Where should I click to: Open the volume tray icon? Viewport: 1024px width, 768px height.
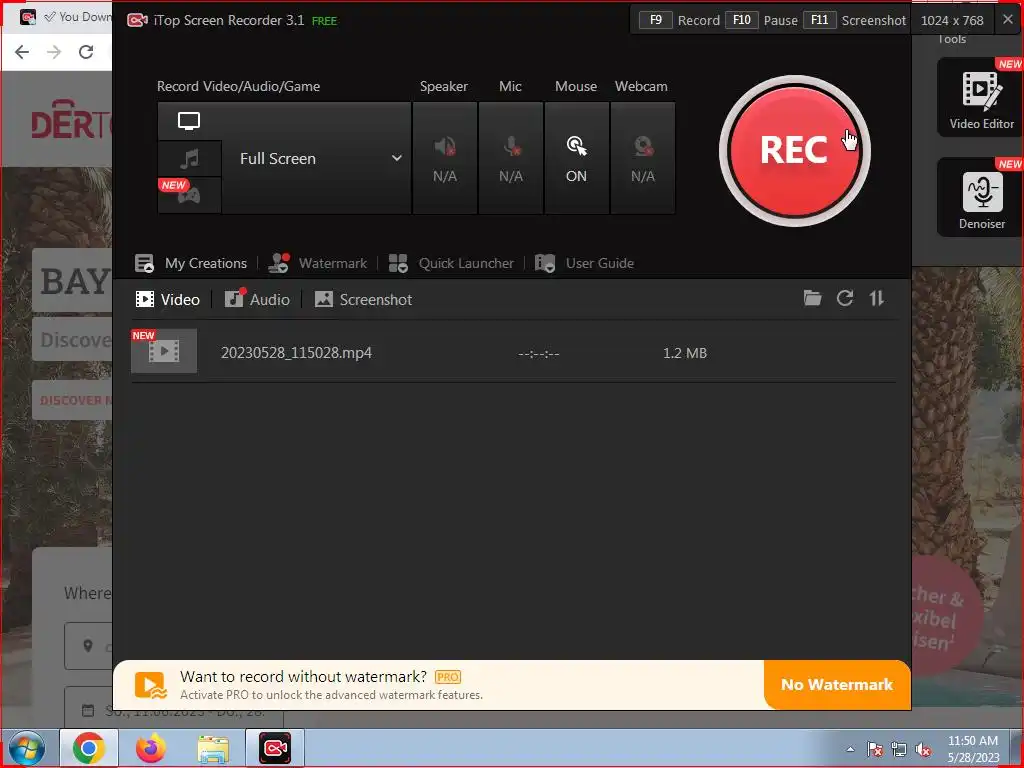click(923, 749)
